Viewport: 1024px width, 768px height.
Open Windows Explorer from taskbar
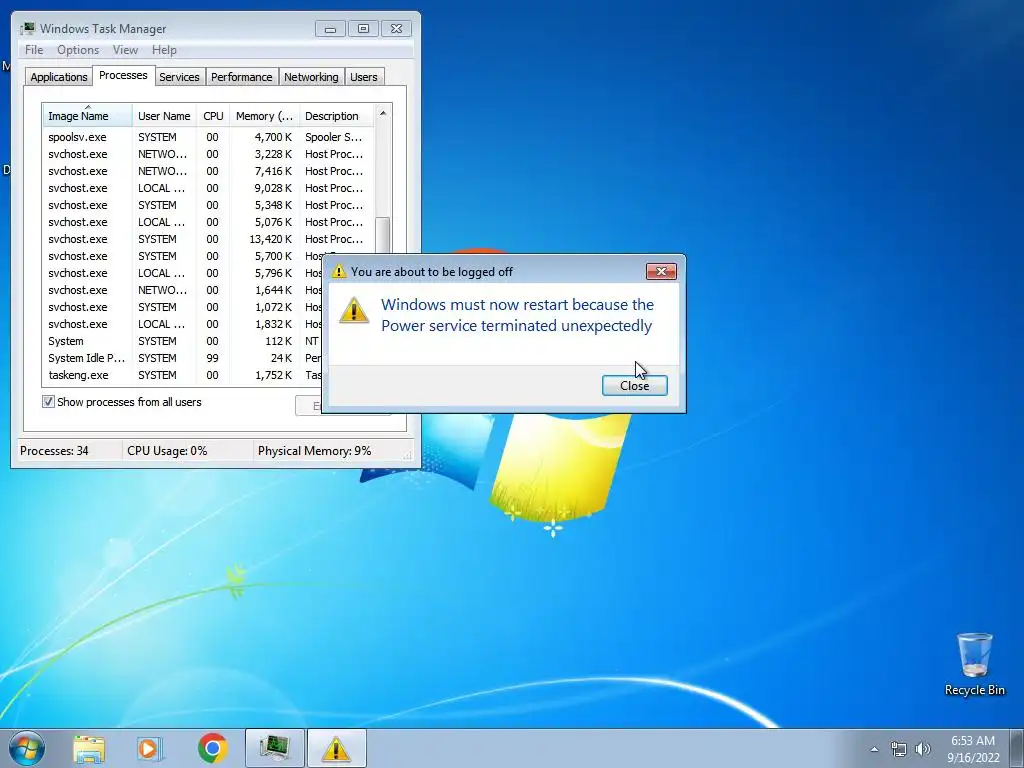pos(89,749)
